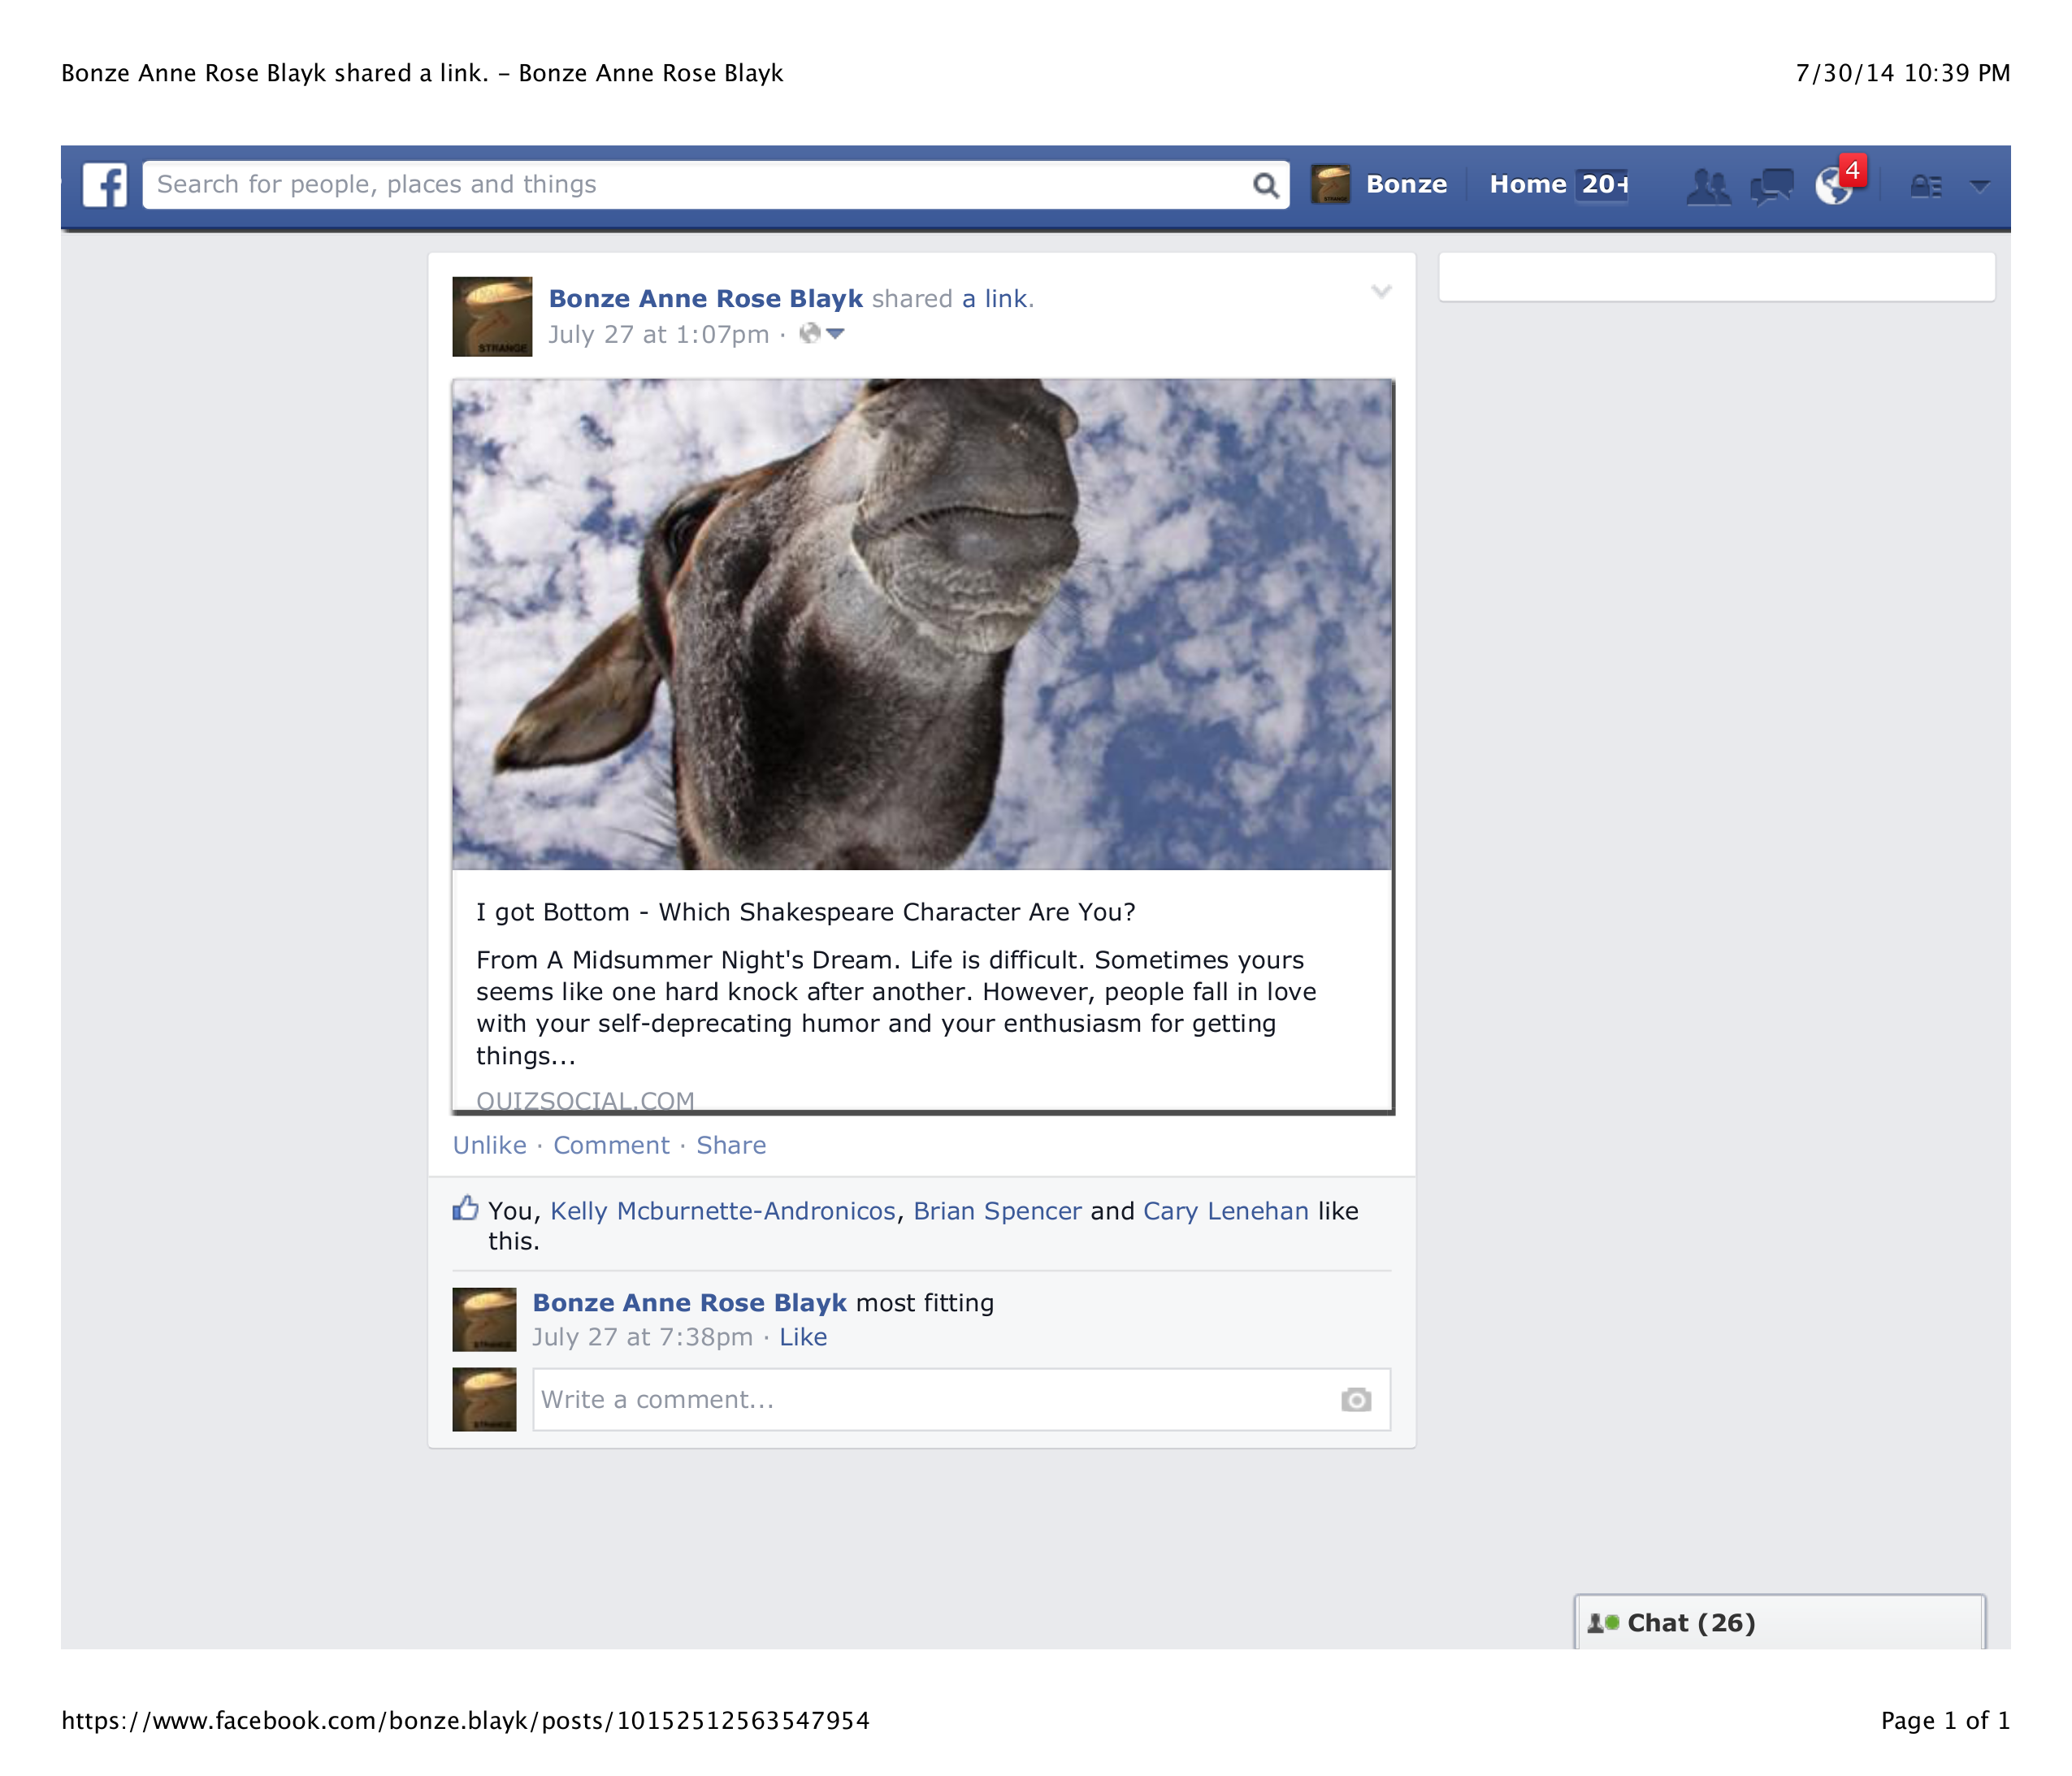The image size is (2072, 1776).
Task: Click the camera icon in comment box
Action: [x=1355, y=1399]
